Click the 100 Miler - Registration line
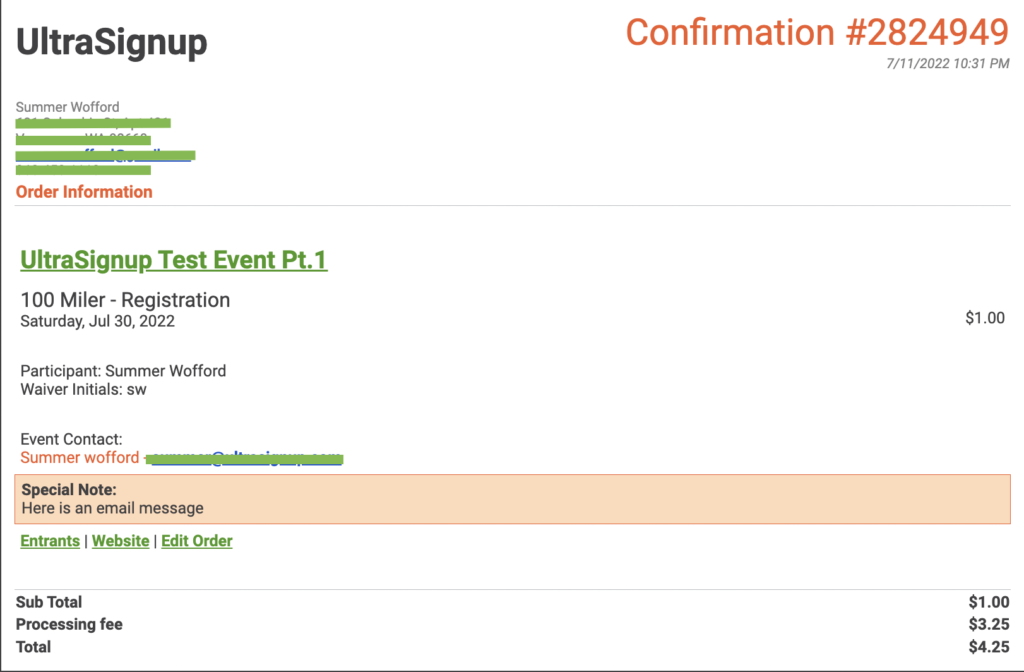The width and height of the screenshot is (1024, 672). click(125, 300)
